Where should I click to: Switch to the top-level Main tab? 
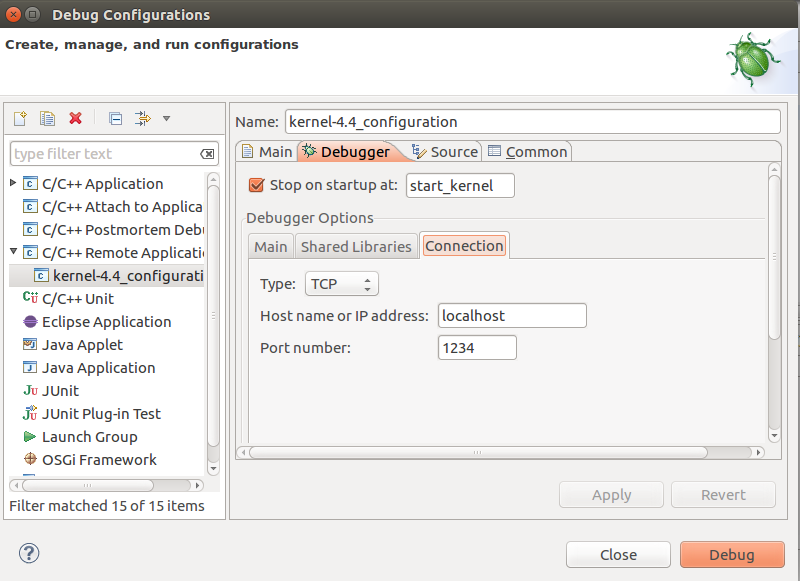[x=267, y=151]
